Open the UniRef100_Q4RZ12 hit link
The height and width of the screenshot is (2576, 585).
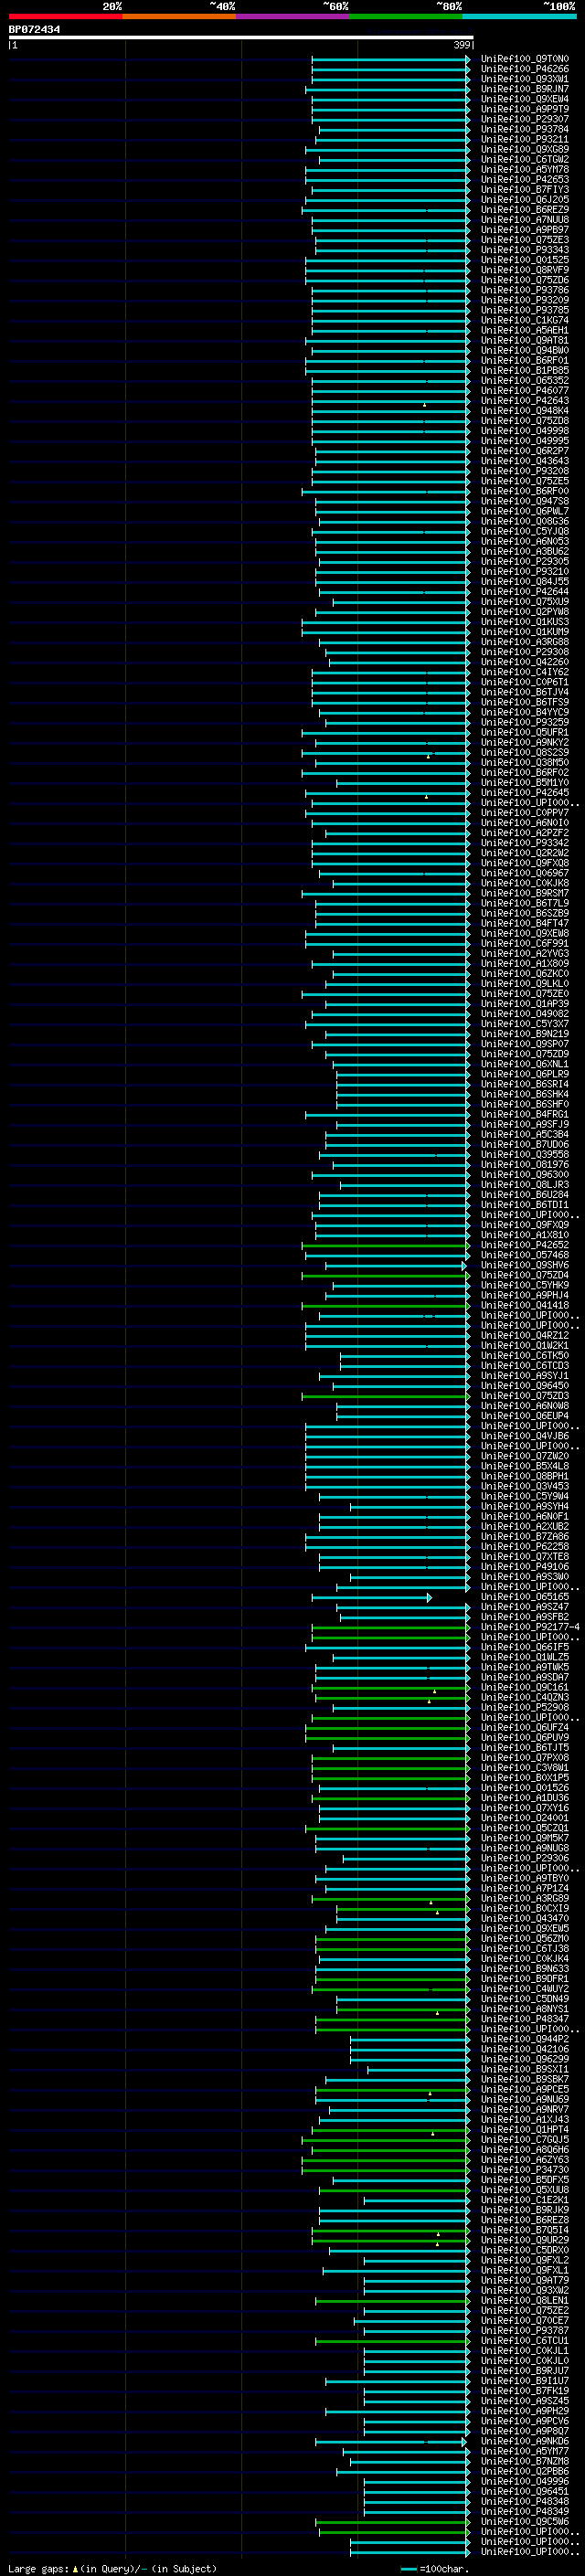pos(525,1335)
